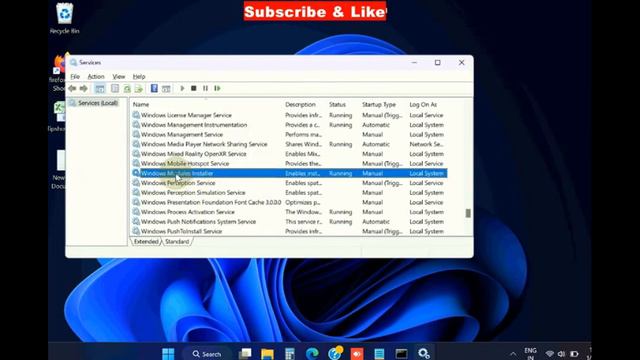Select Windows Perception Service row
Screen dimensions: 640x360
pyautogui.click(x=289, y=183)
